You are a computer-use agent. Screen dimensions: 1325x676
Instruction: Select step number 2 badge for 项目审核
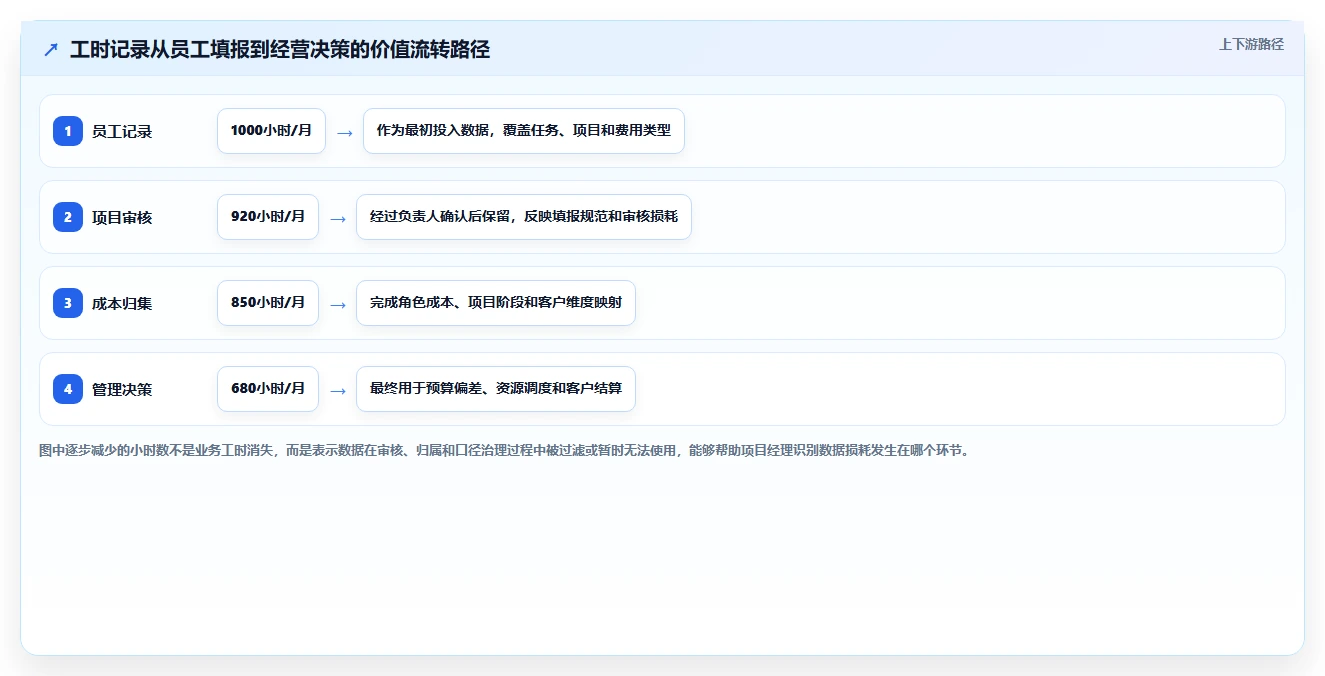pos(68,217)
